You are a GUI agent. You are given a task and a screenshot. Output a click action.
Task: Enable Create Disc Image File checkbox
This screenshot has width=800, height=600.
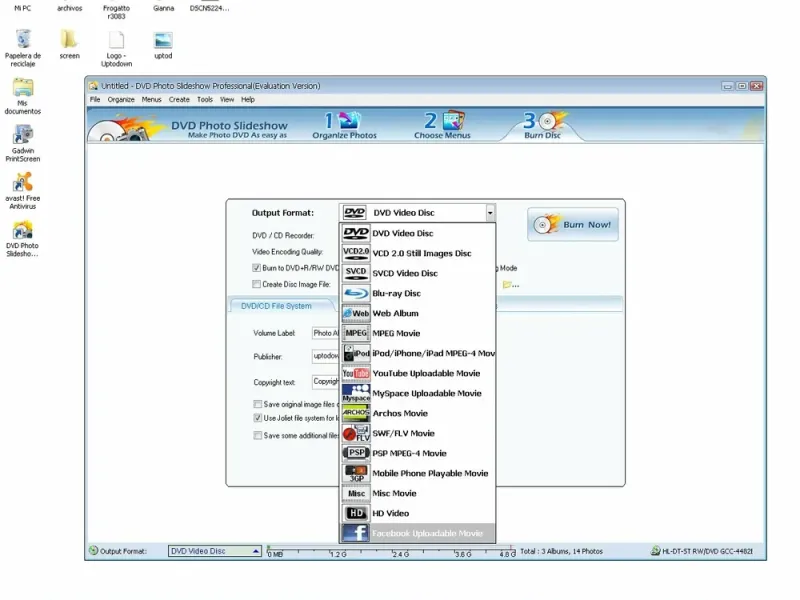coord(257,284)
